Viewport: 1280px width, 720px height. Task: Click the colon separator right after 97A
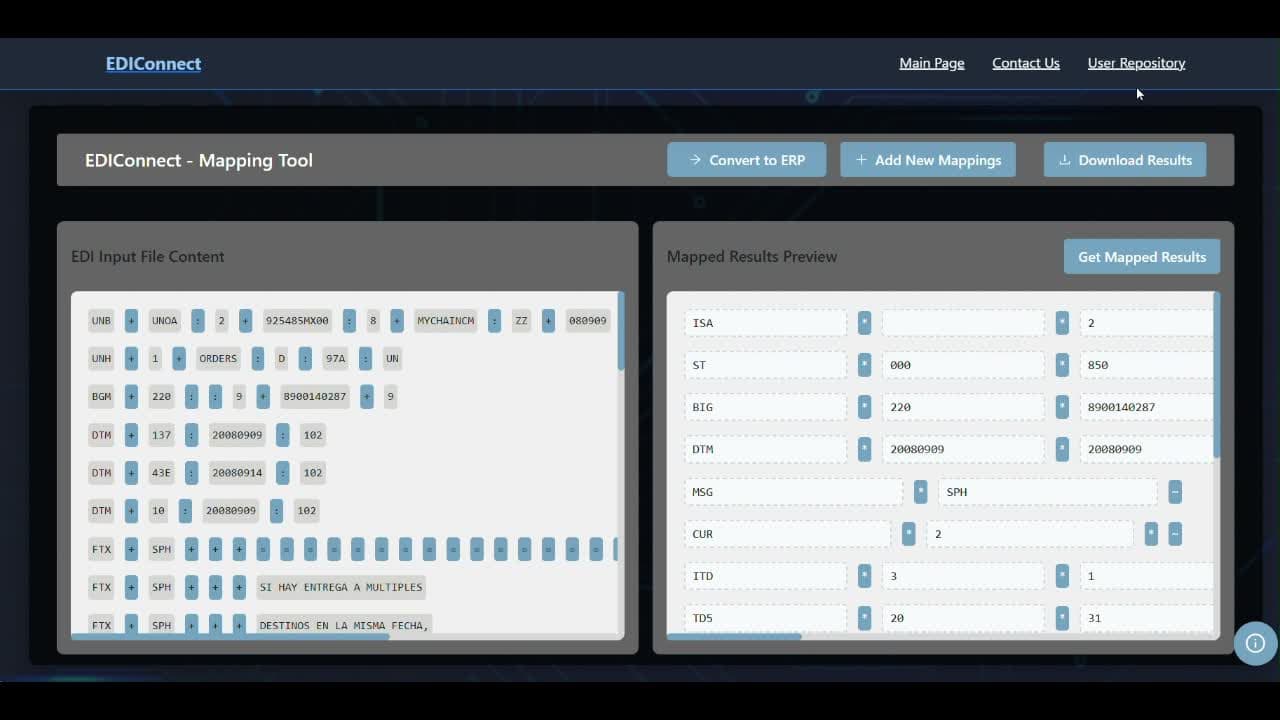(x=365, y=359)
